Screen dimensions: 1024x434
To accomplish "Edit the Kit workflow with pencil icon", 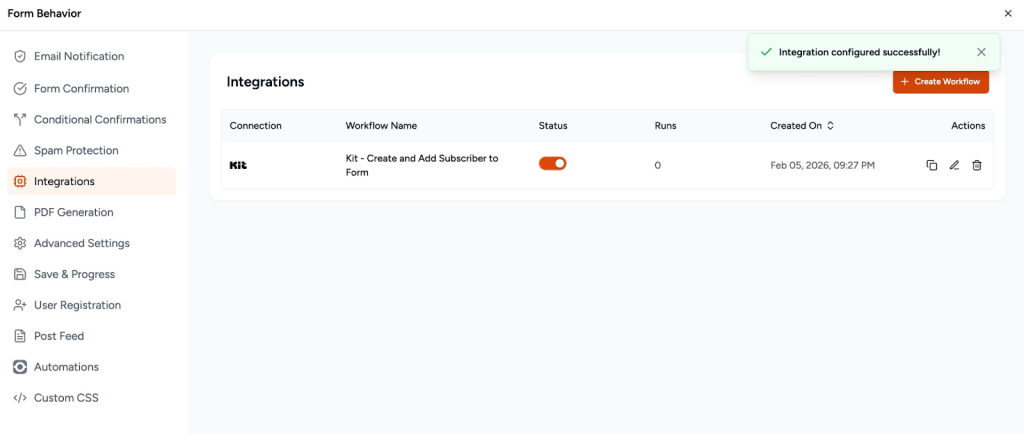I will coord(954,165).
